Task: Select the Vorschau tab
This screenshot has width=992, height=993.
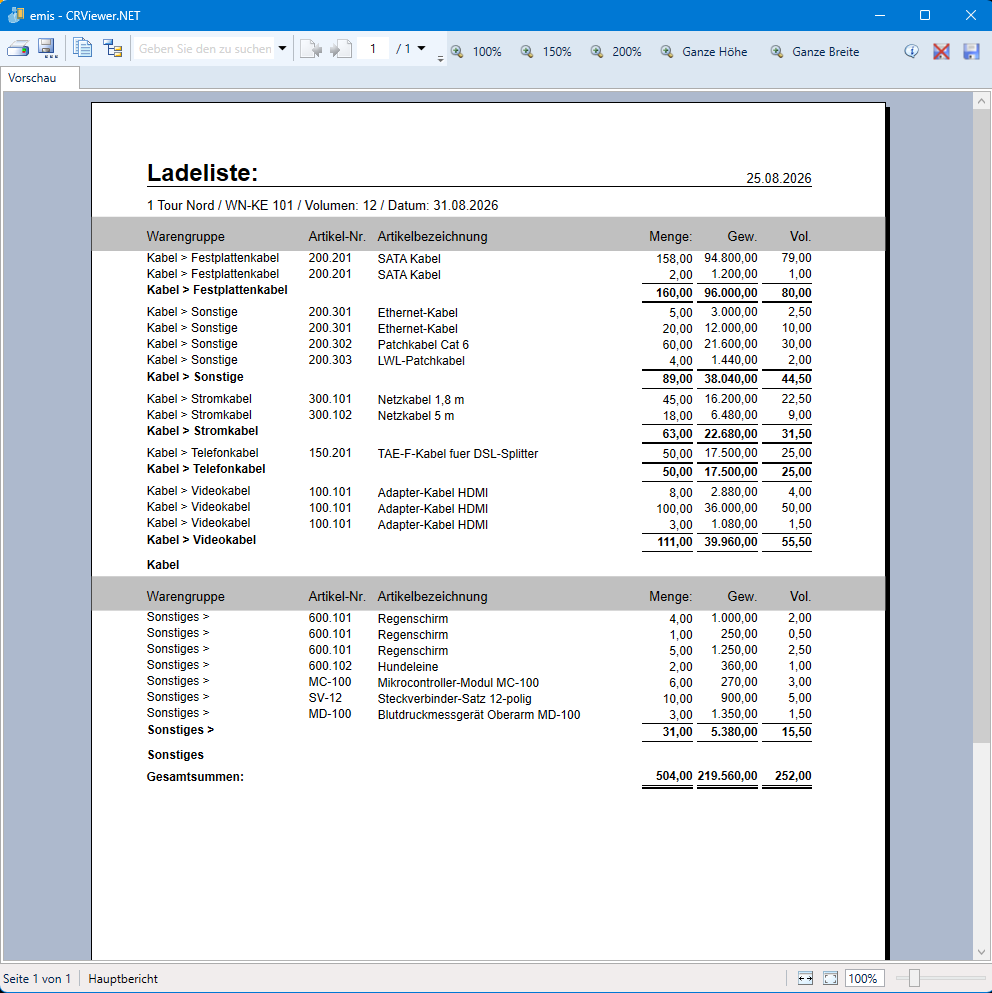Action: [39, 78]
